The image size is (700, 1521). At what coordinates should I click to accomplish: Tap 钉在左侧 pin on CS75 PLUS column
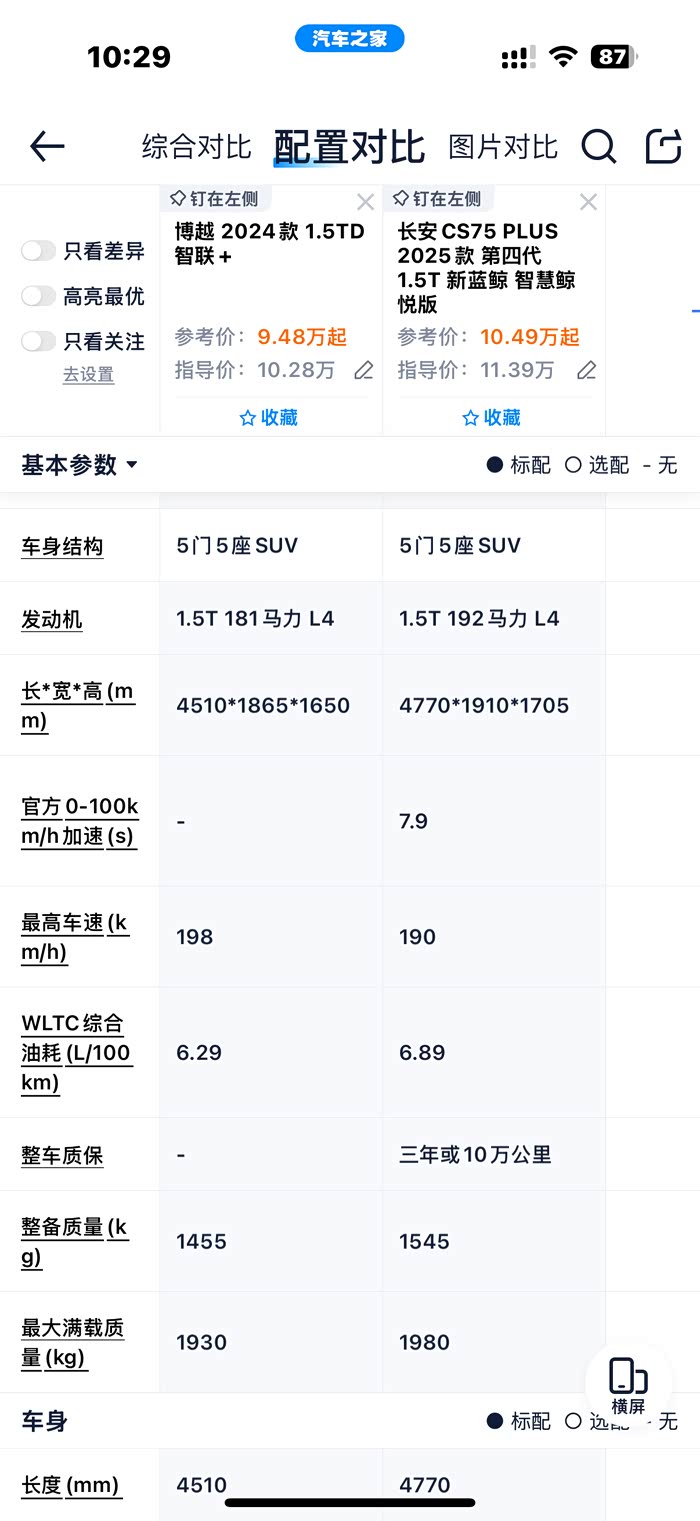pos(443,199)
